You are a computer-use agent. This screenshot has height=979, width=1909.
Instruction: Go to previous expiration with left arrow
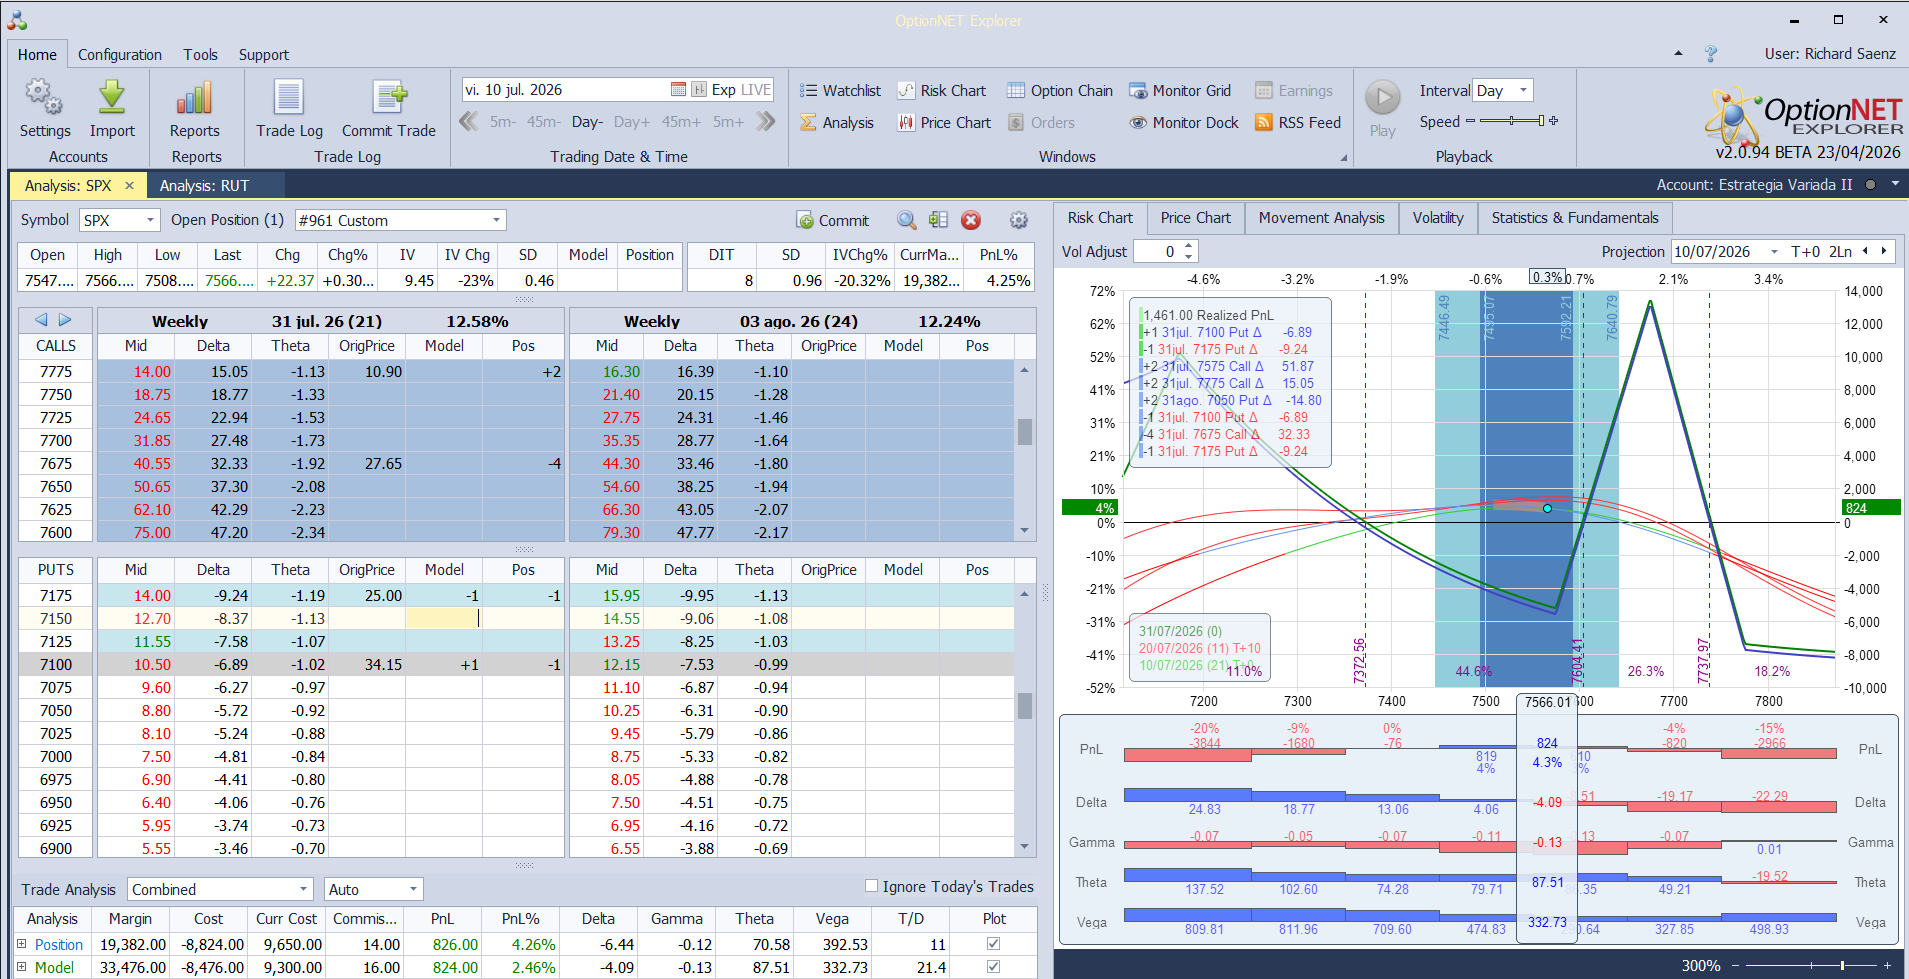41,320
